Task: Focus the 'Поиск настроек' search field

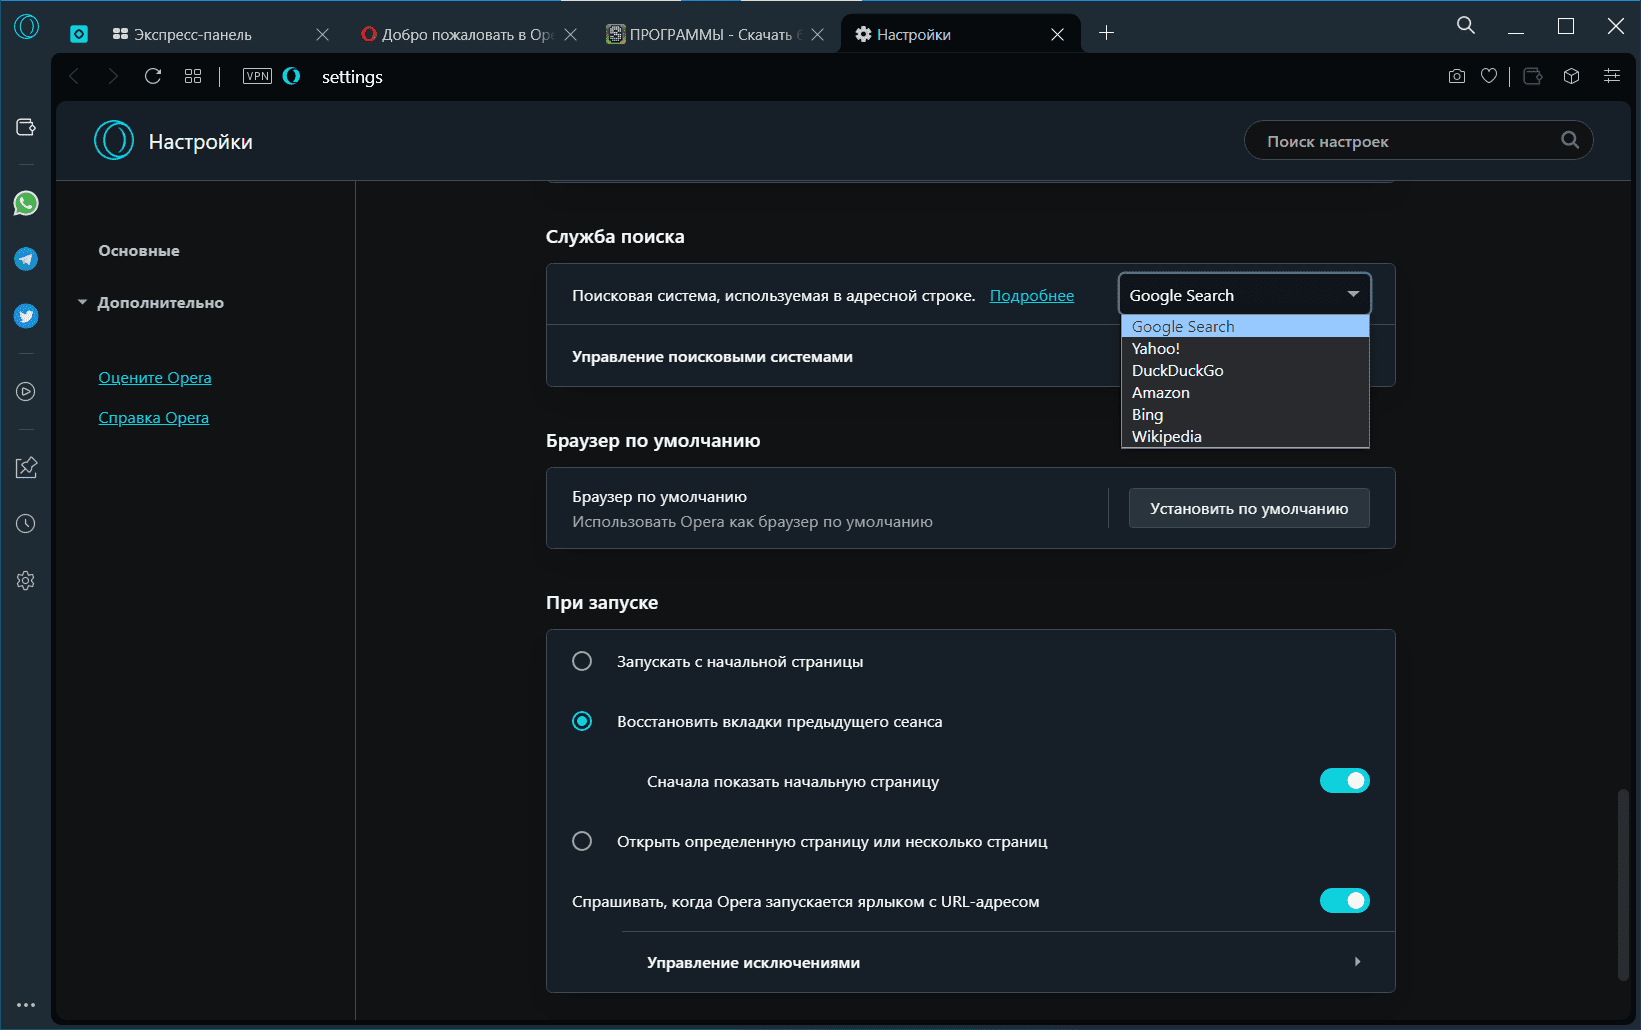Action: click(x=1418, y=141)
